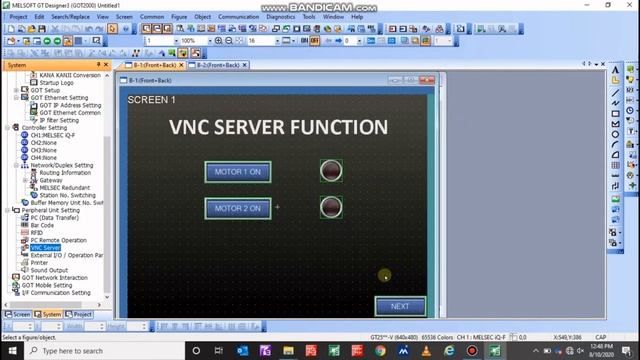Click the VLC cone taskbar icon
The height and width of the screenshot is (360, 640).
click(426, 351)
